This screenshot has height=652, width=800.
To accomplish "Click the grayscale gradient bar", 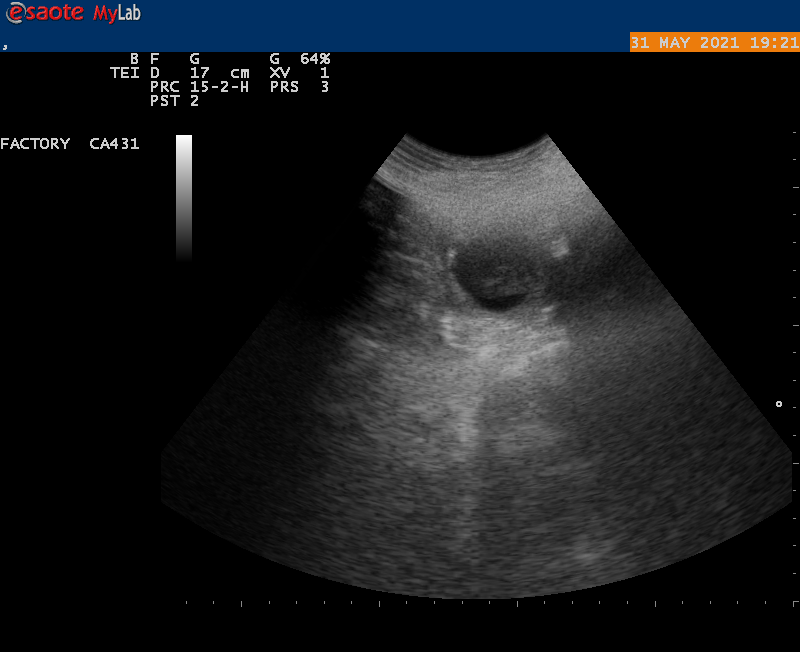I will click(184, 197).
